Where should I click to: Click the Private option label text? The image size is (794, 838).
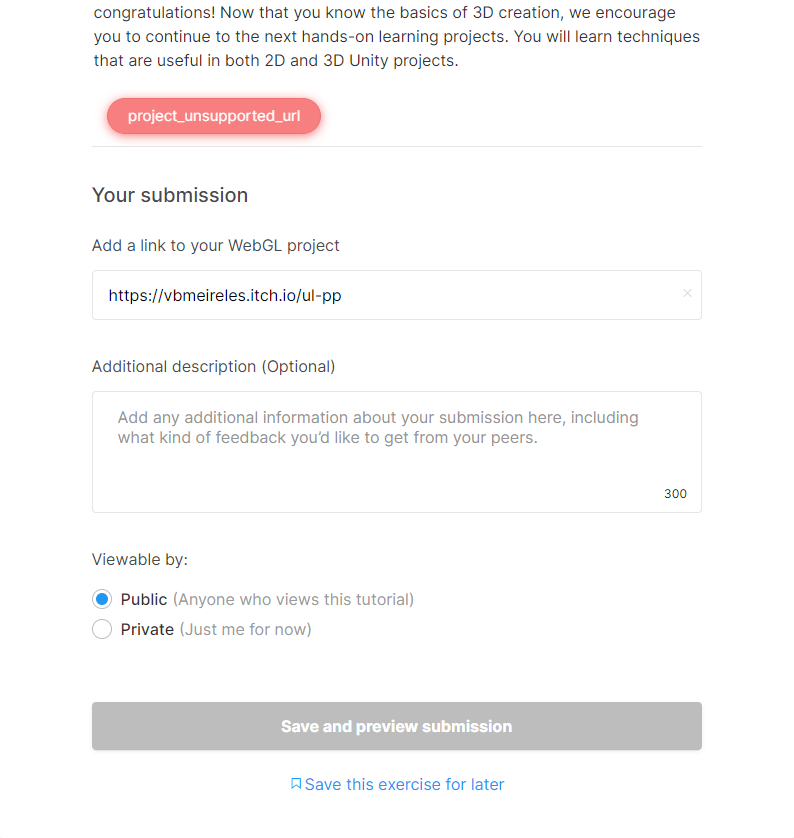[x=147, y=630]
